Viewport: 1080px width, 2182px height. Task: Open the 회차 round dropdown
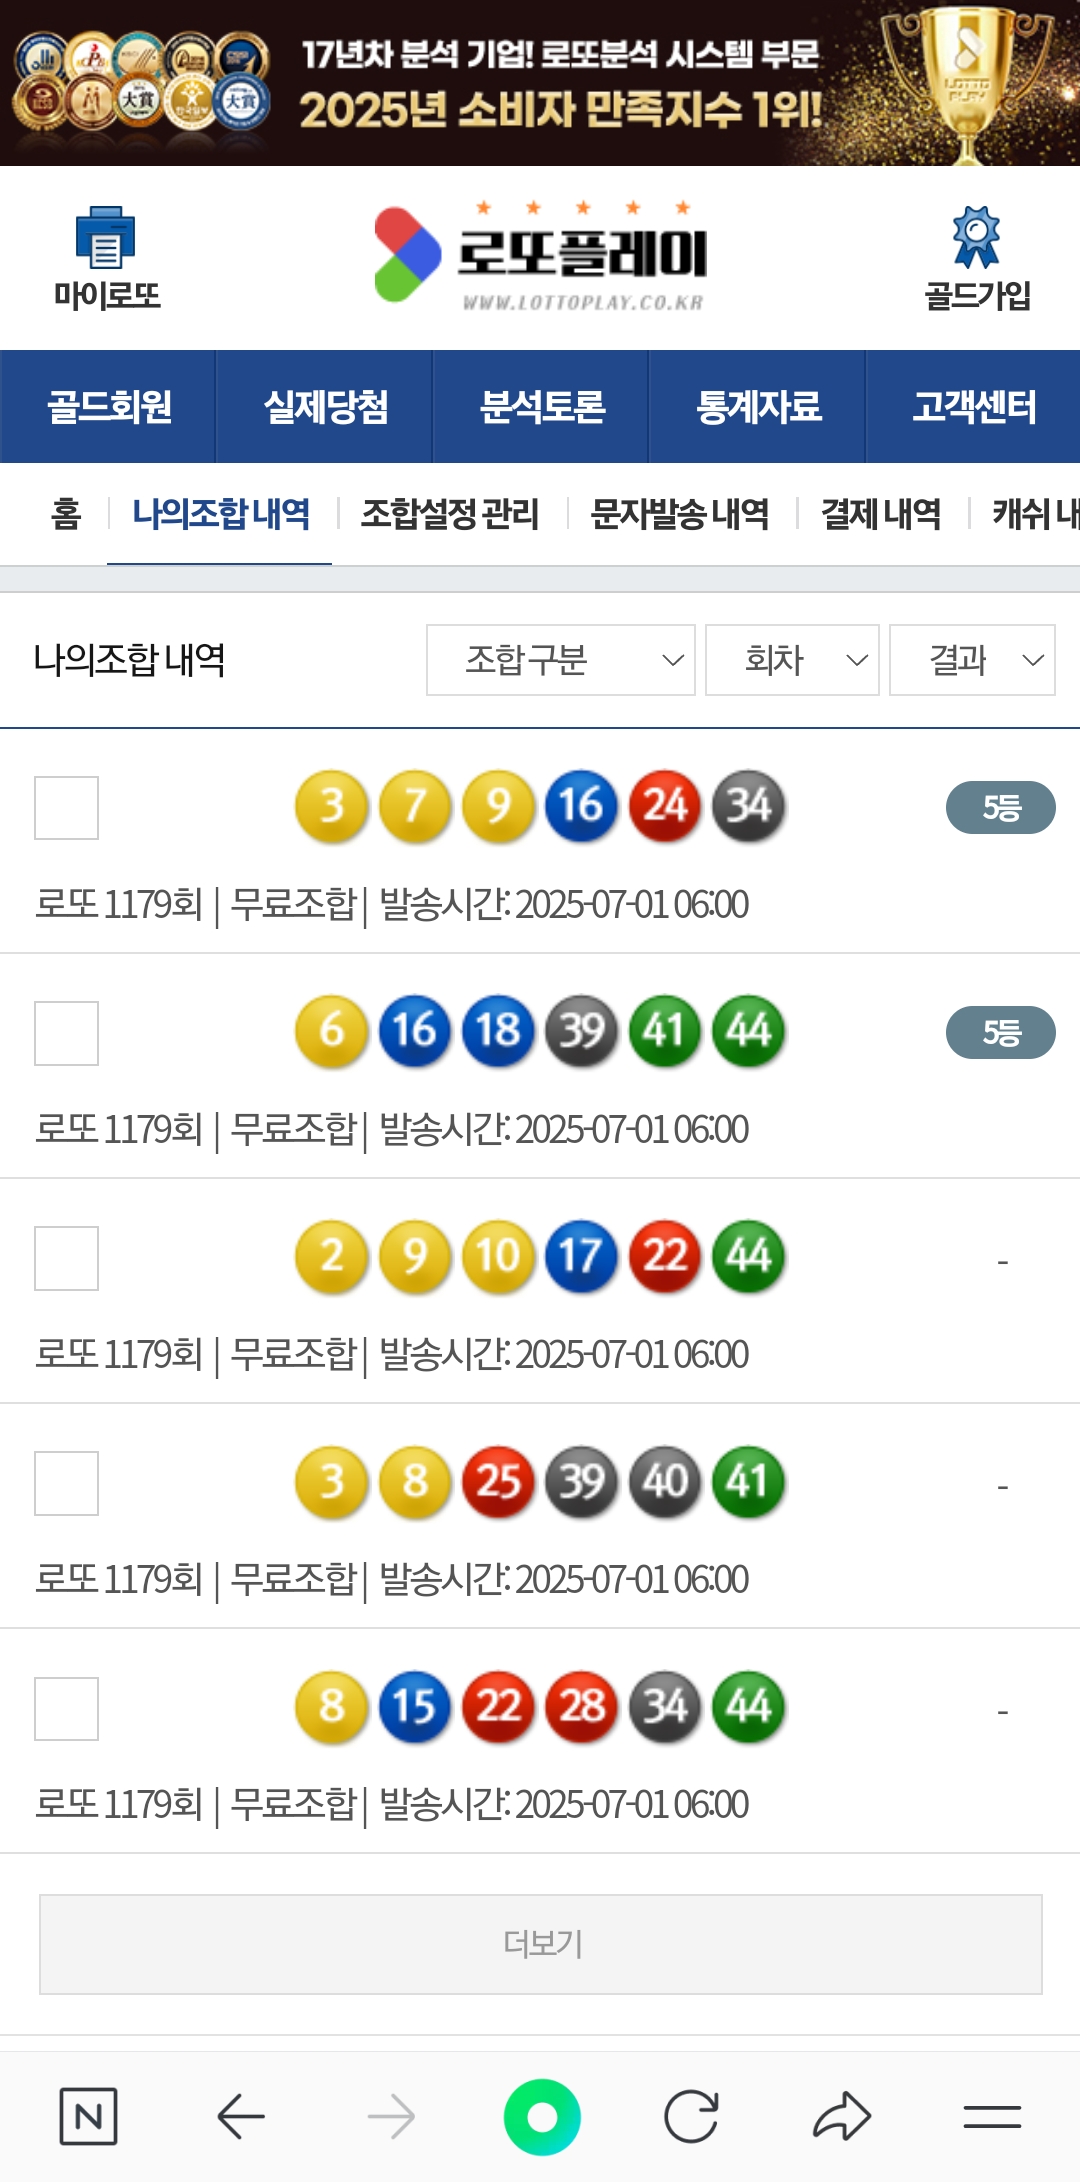[x=792, y=660]
